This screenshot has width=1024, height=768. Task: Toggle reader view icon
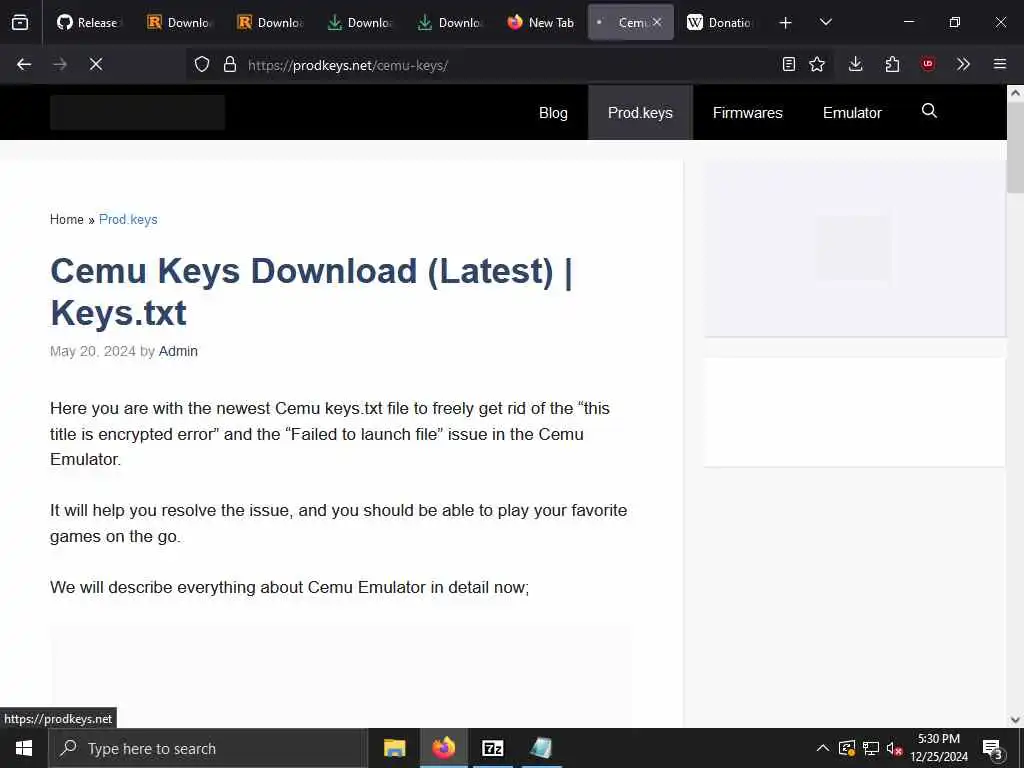coord(789,64)
